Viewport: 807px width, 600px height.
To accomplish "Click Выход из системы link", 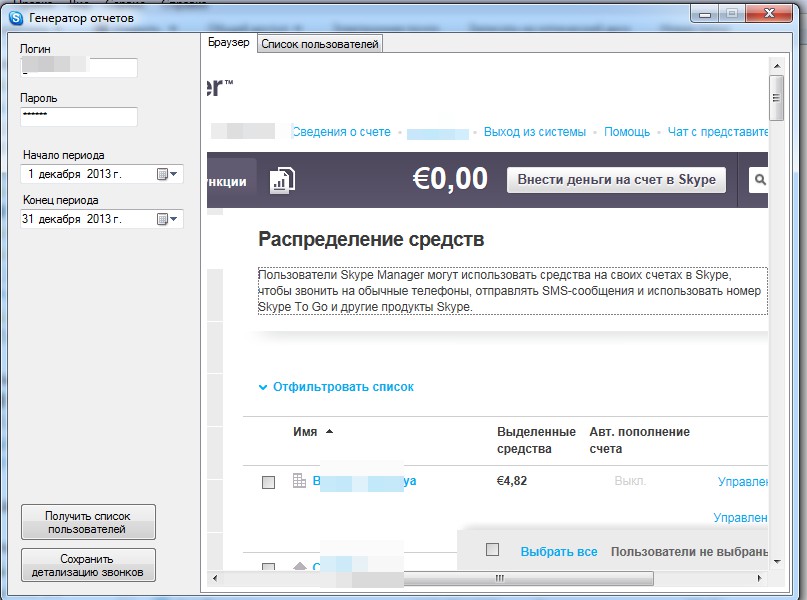I will [535, 132].
